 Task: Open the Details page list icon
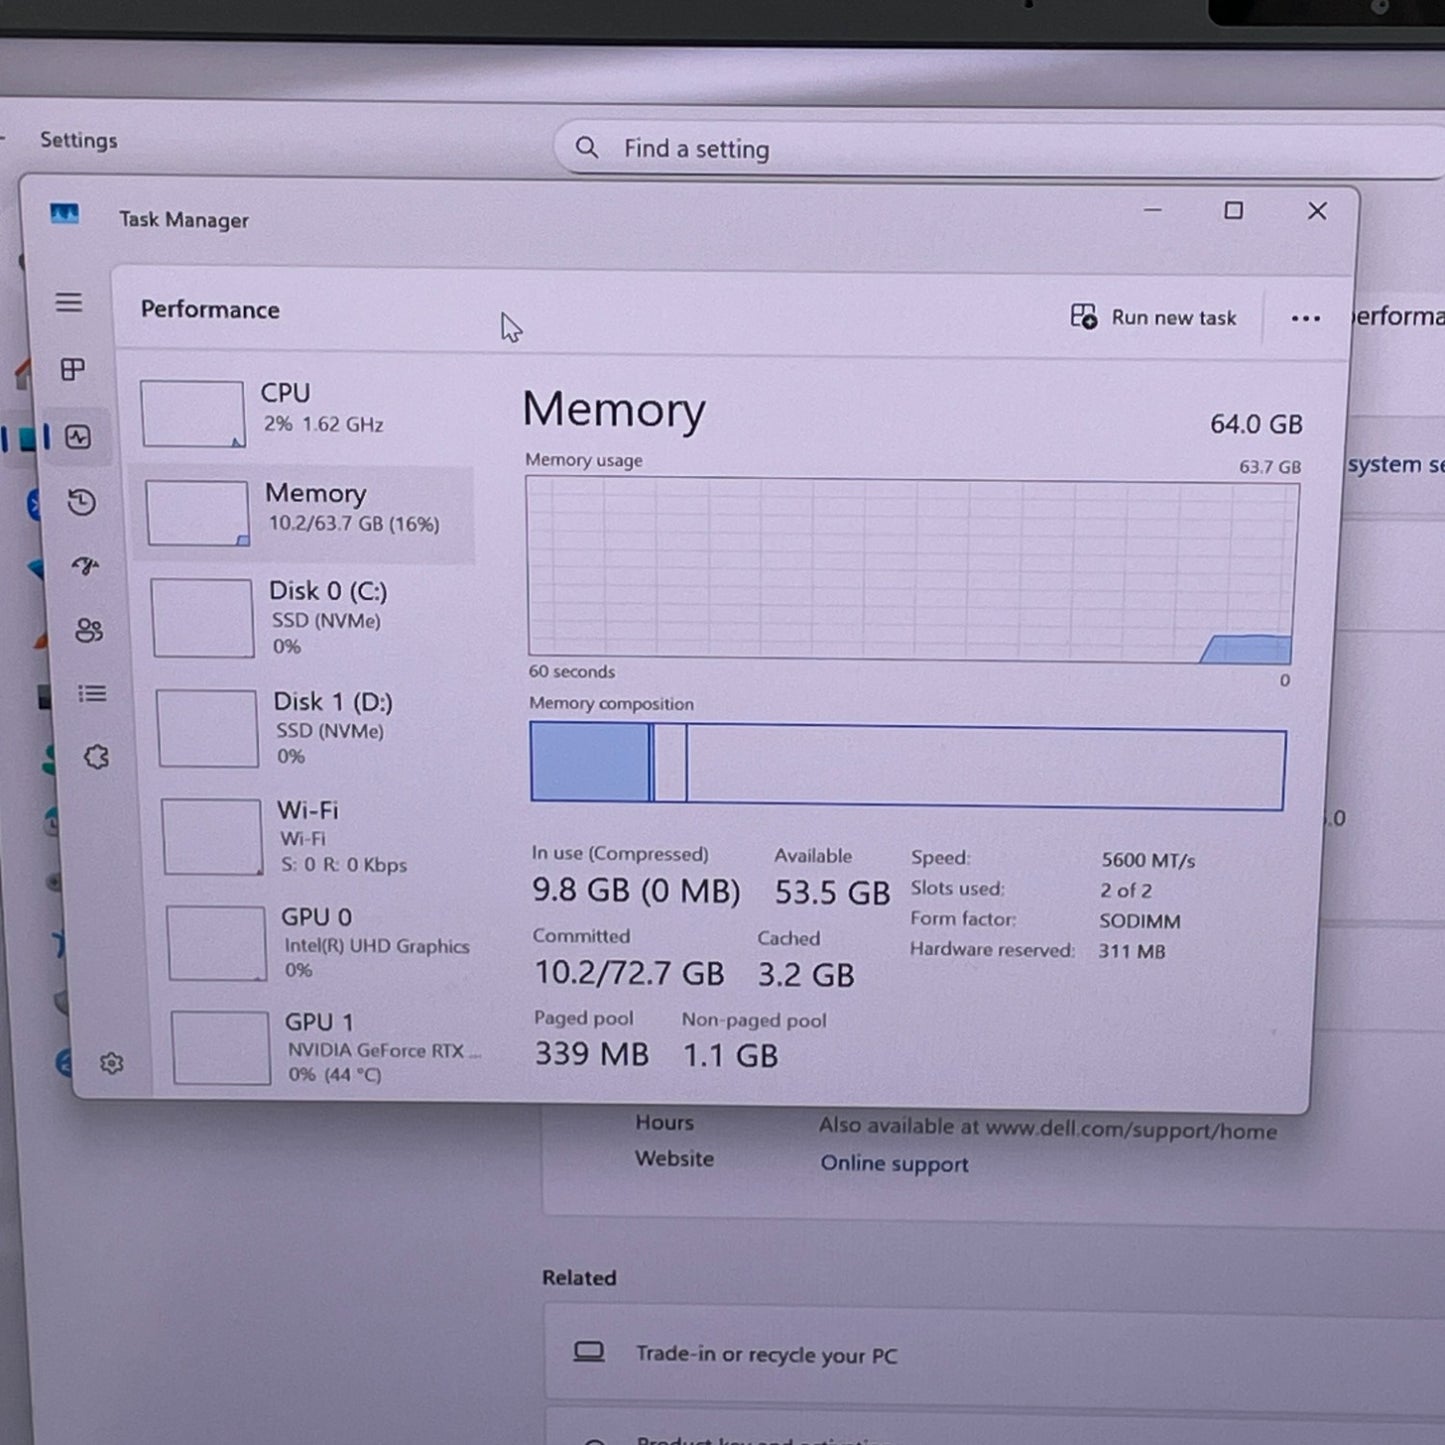(x=92, y=694)
